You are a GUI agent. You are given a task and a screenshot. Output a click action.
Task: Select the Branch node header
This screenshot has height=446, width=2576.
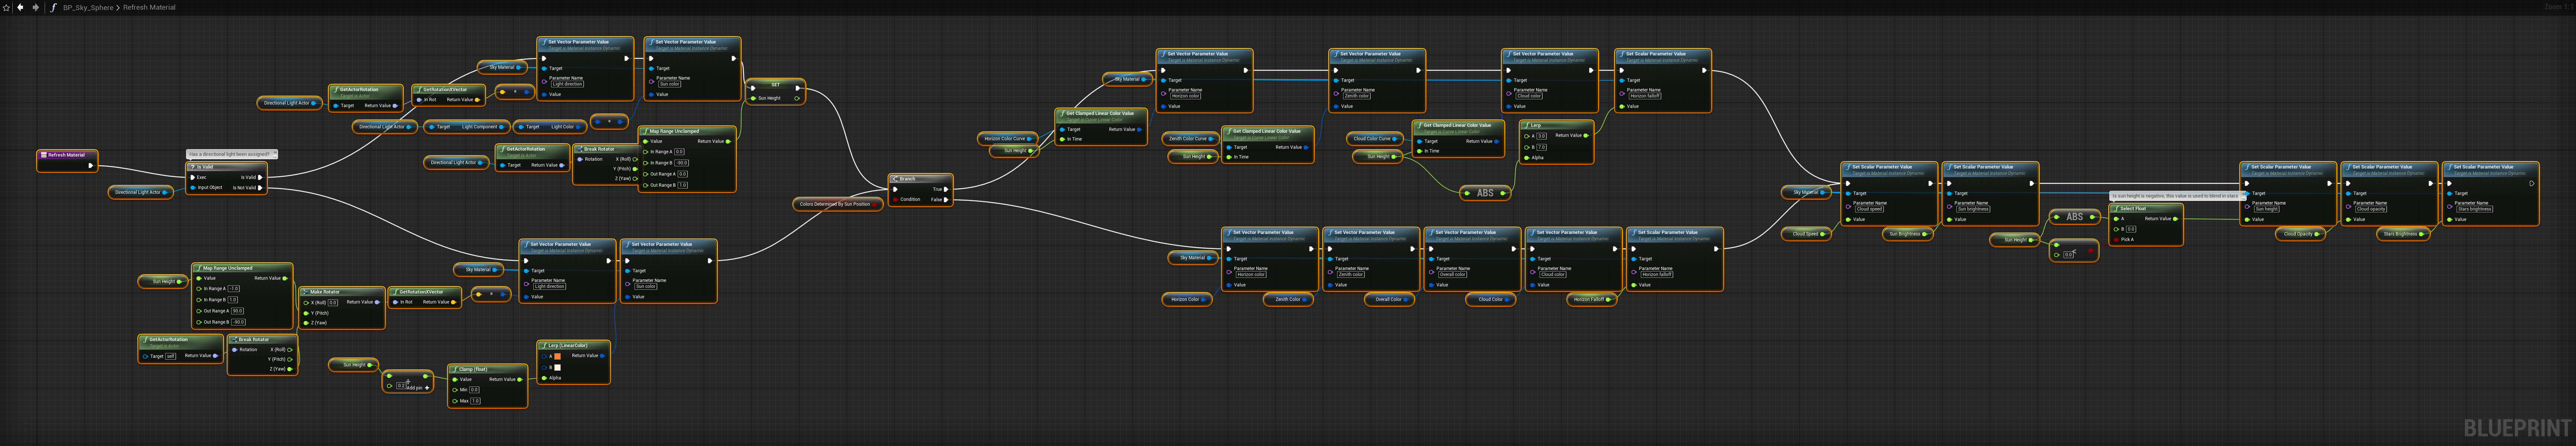pos(908,179)
